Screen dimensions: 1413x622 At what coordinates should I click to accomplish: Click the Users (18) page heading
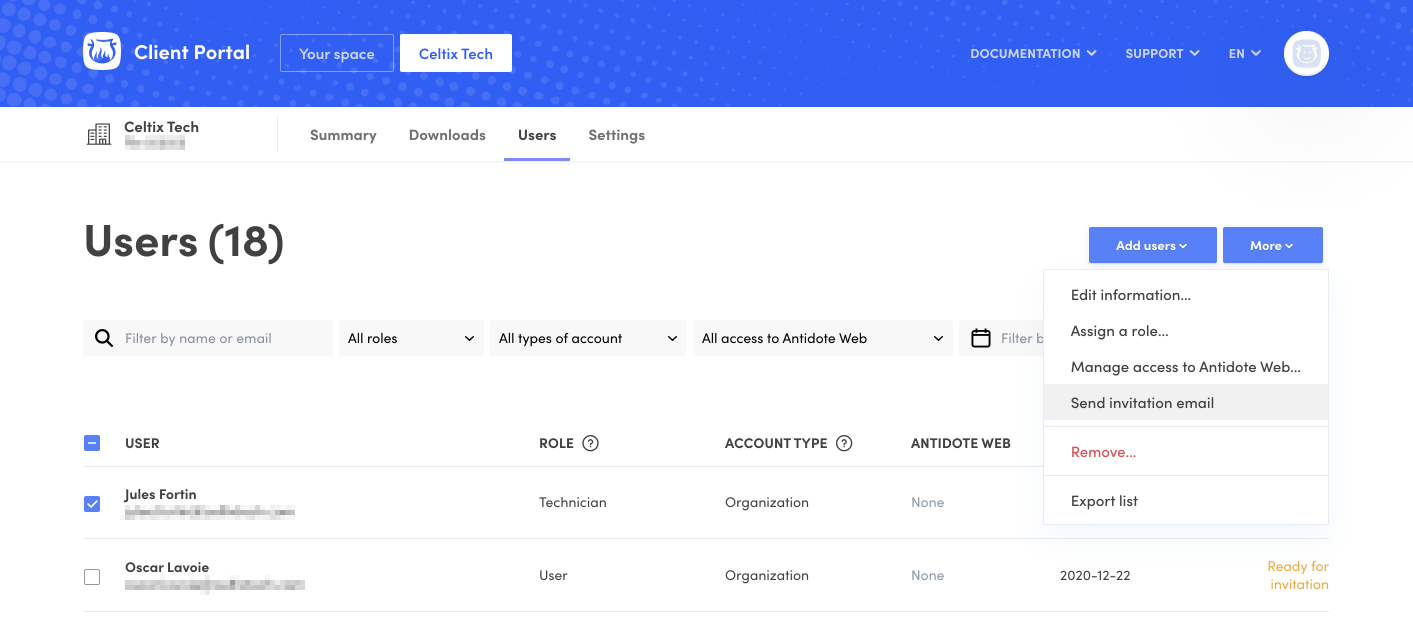(184, 242)
